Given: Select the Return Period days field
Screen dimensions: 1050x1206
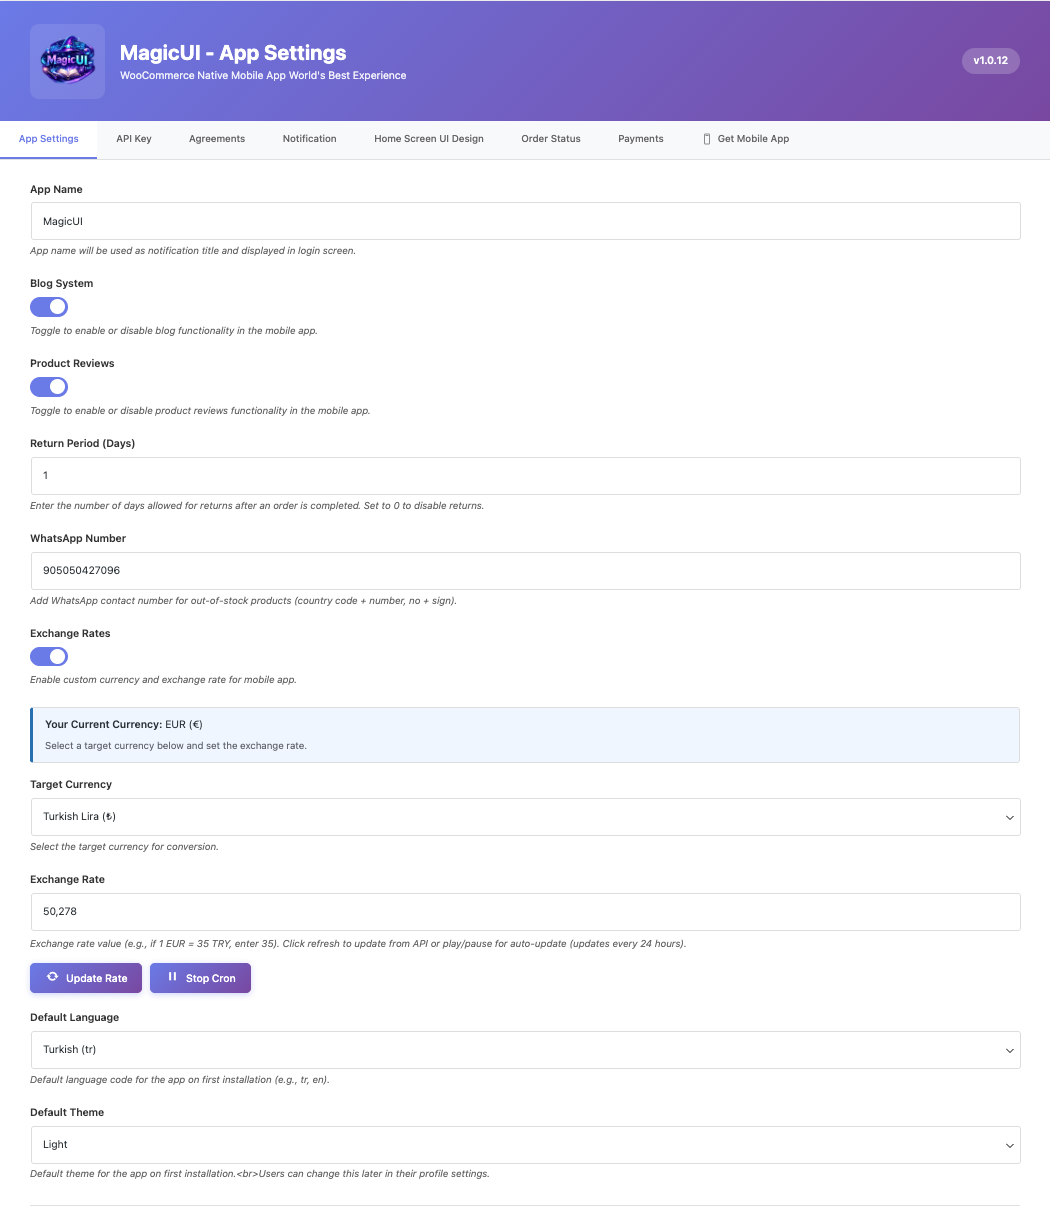Looking at the screenshot, I should click(525, 476).
